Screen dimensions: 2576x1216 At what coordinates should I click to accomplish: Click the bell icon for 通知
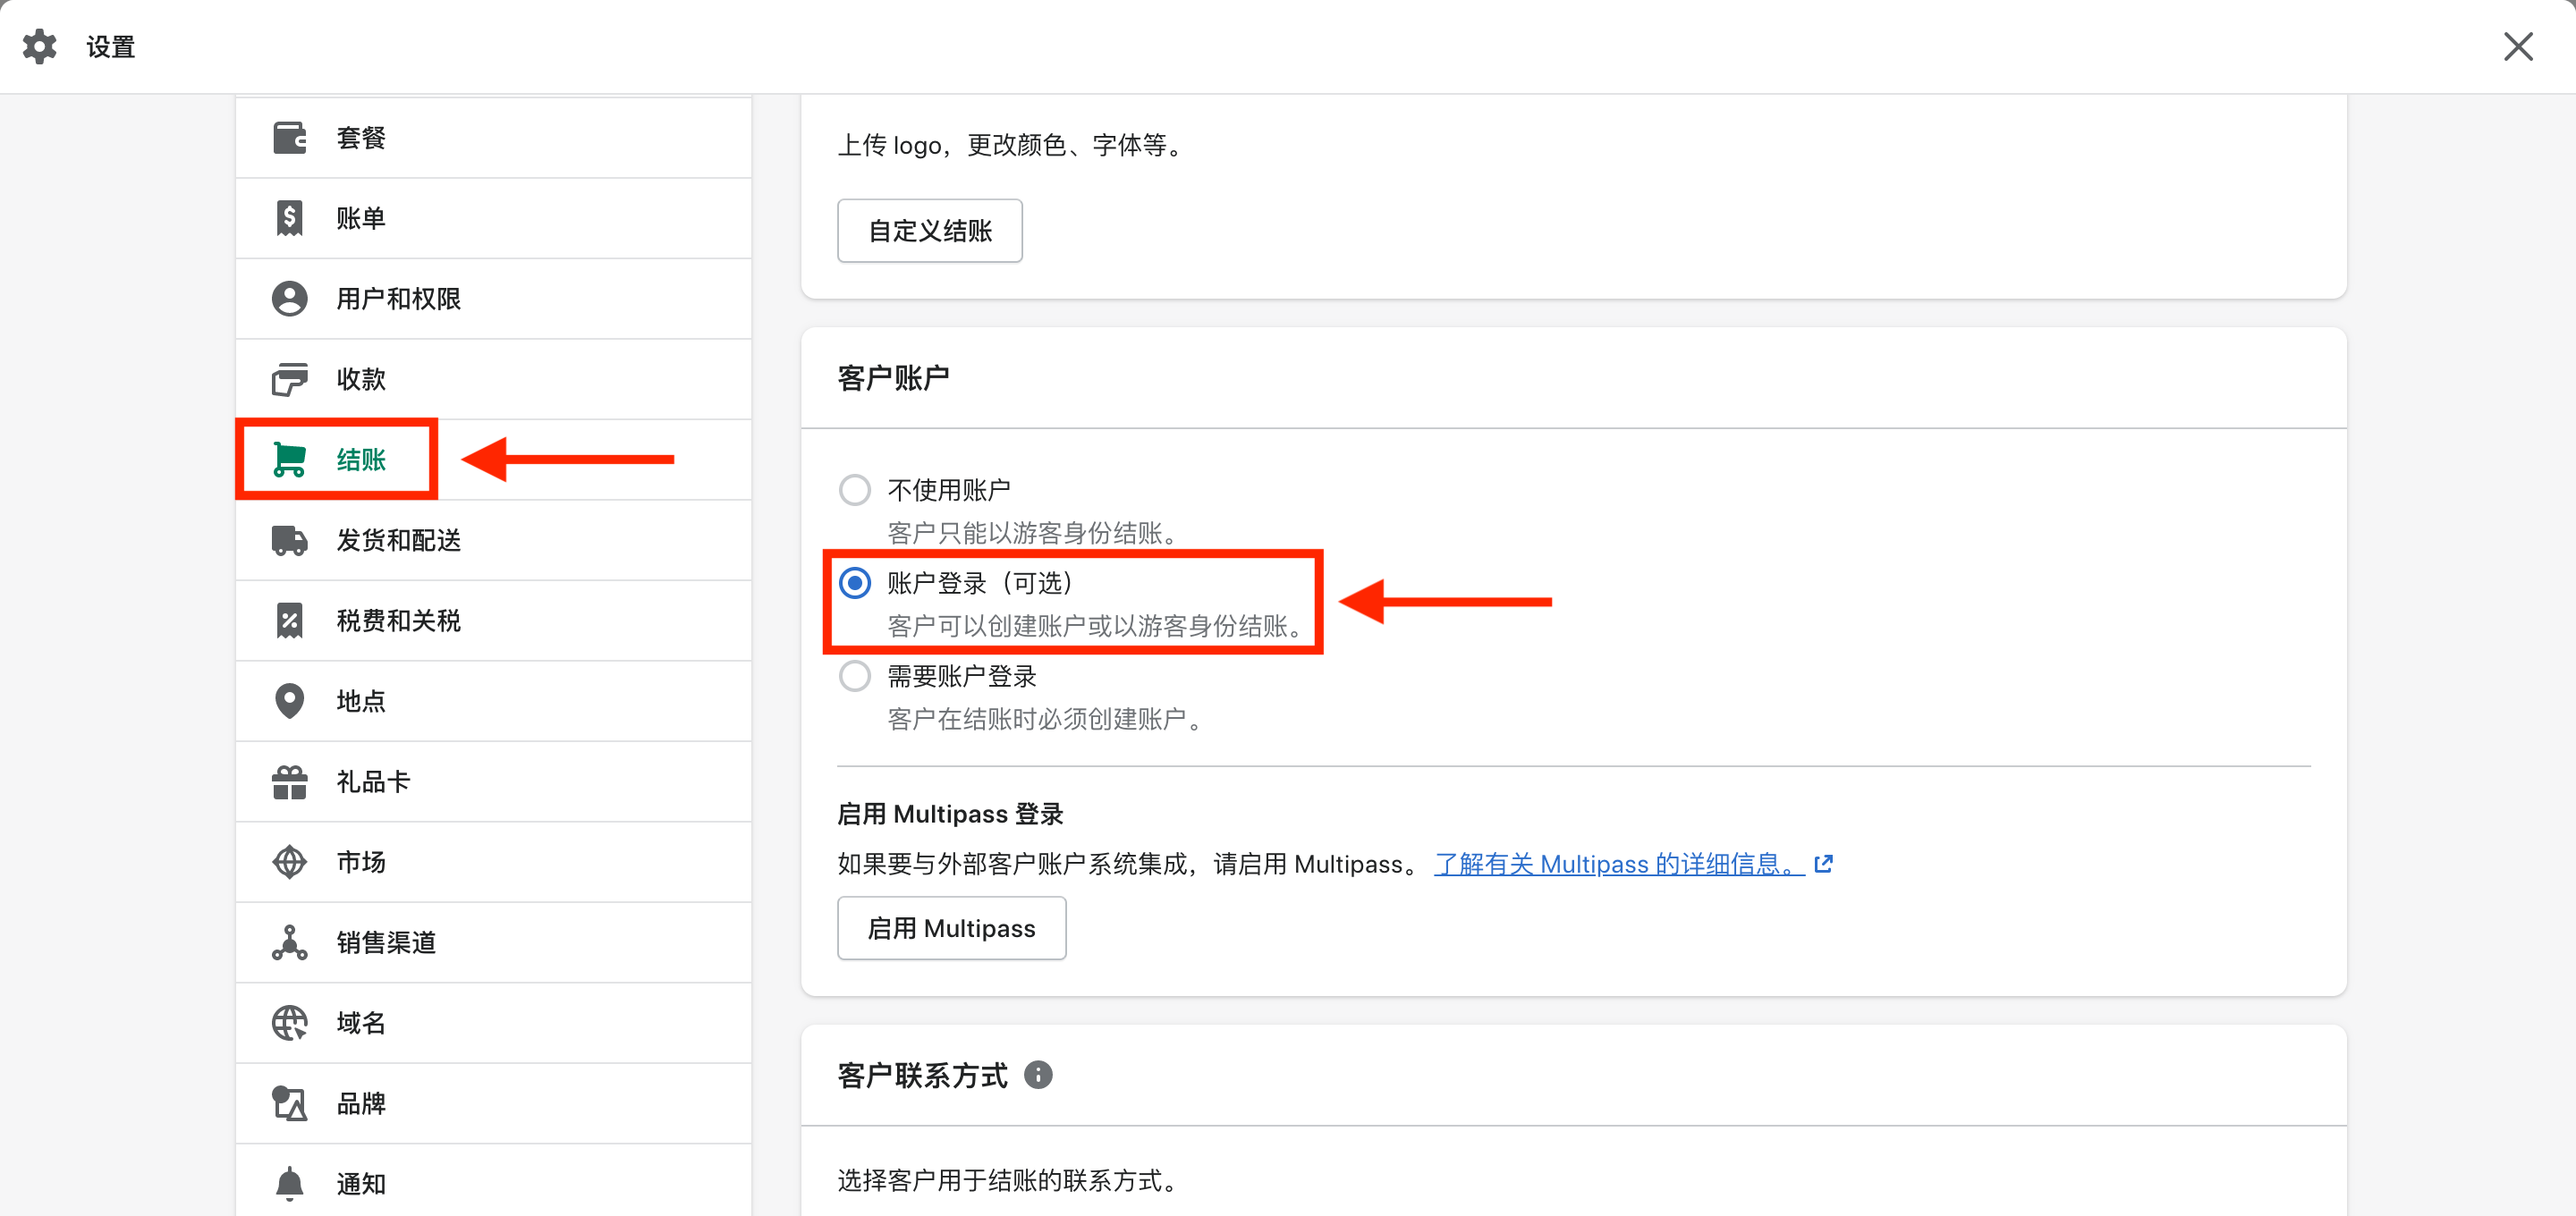pos(289,1184)
